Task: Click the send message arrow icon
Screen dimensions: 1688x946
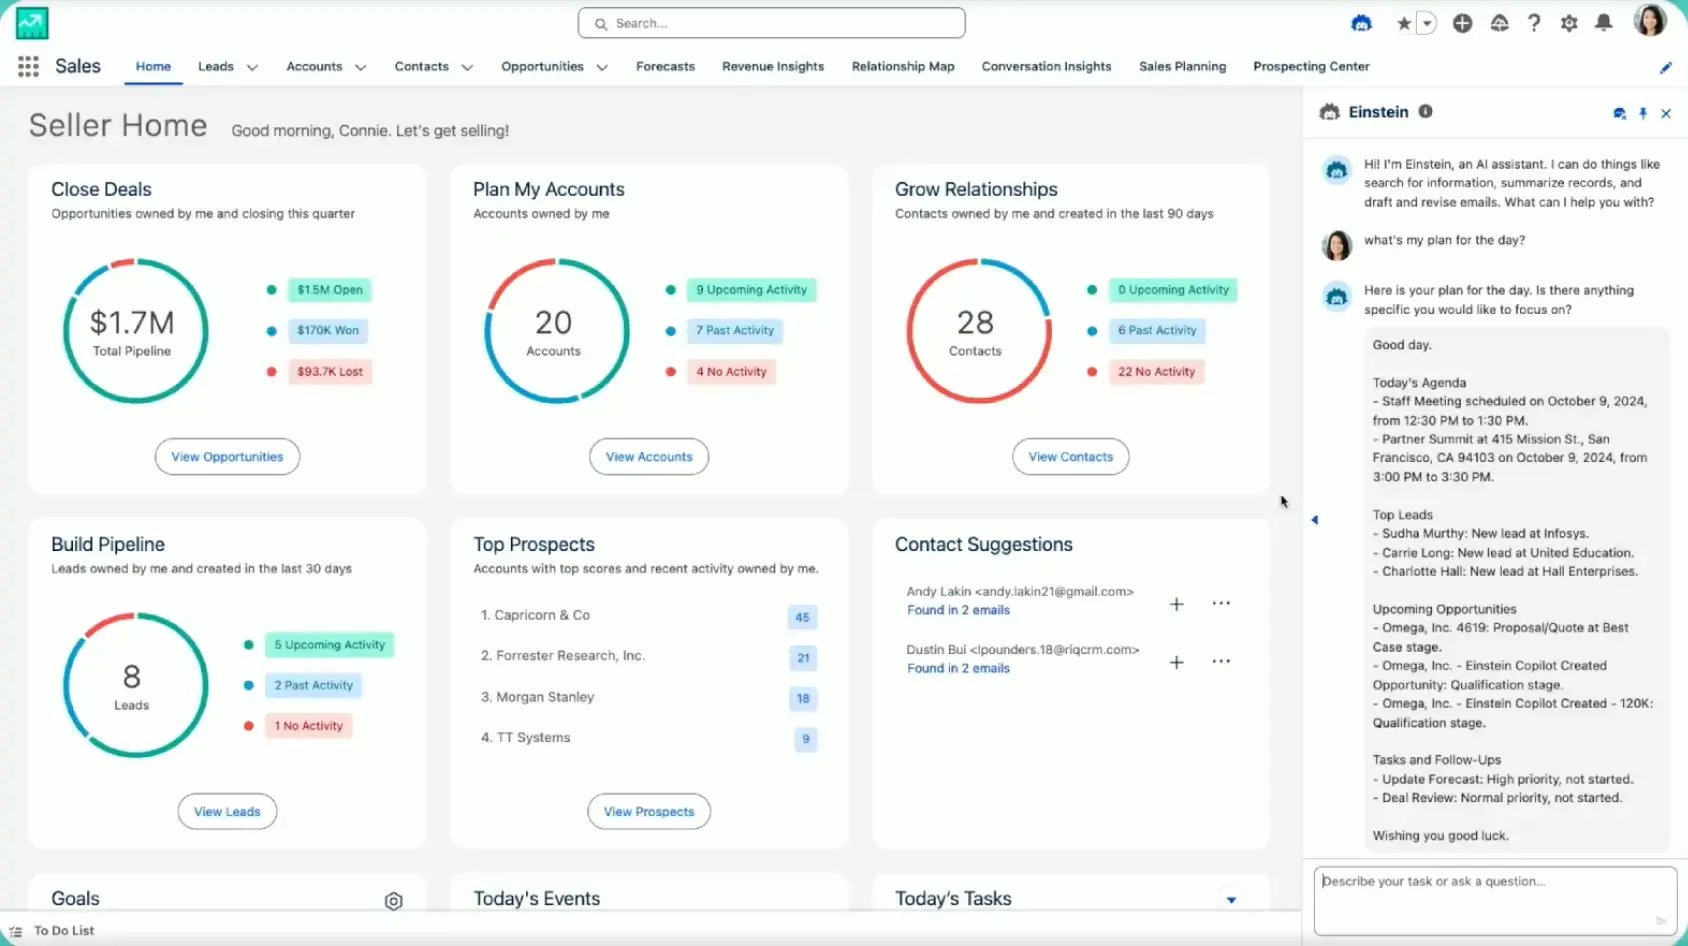Action: tap(1660, 920)
